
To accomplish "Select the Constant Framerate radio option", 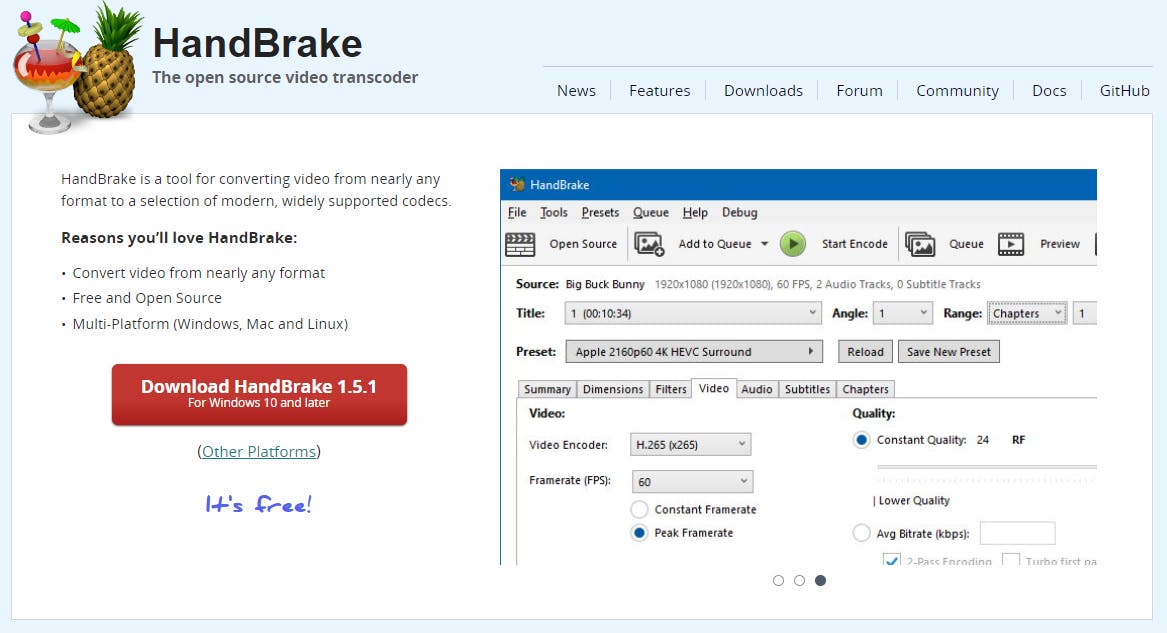I will tap(639, 509).
